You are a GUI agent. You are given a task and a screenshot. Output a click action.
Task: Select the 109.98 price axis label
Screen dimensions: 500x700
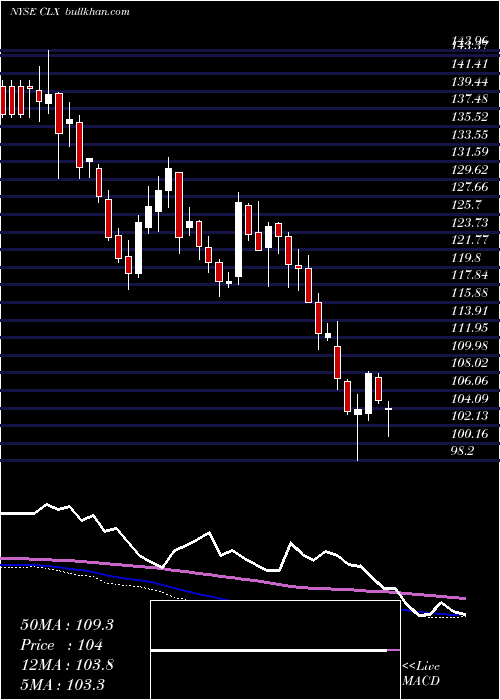[x=469, y=345]
